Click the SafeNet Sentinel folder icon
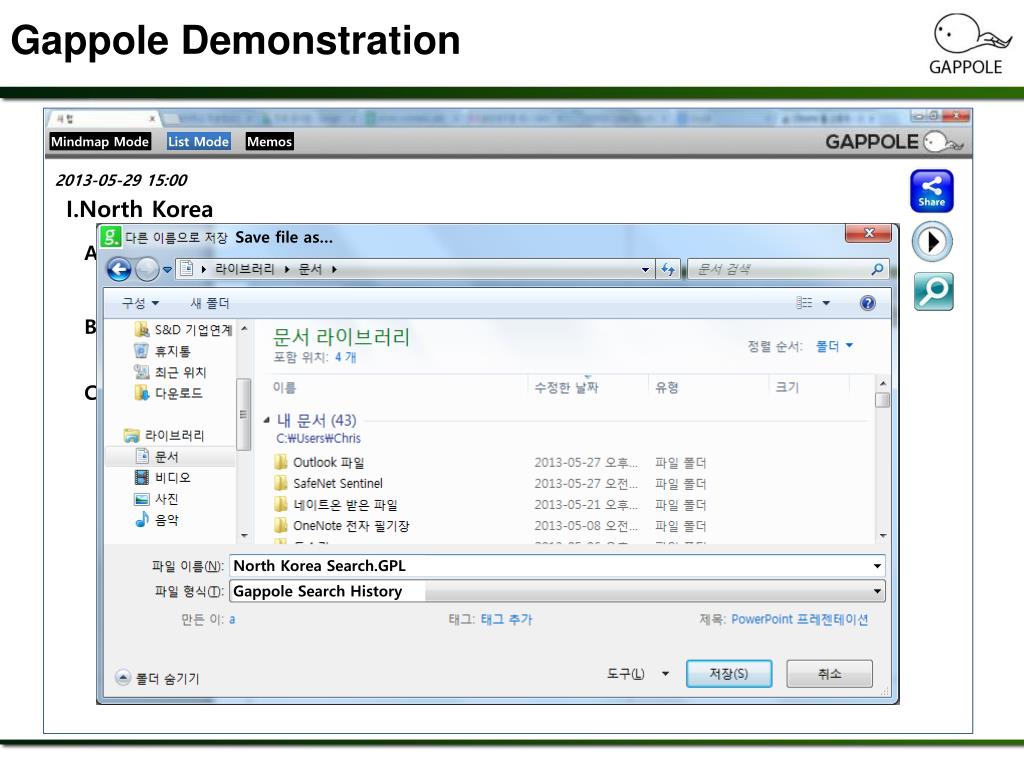The image size is (1024, 768). click(x=281, y=483)
